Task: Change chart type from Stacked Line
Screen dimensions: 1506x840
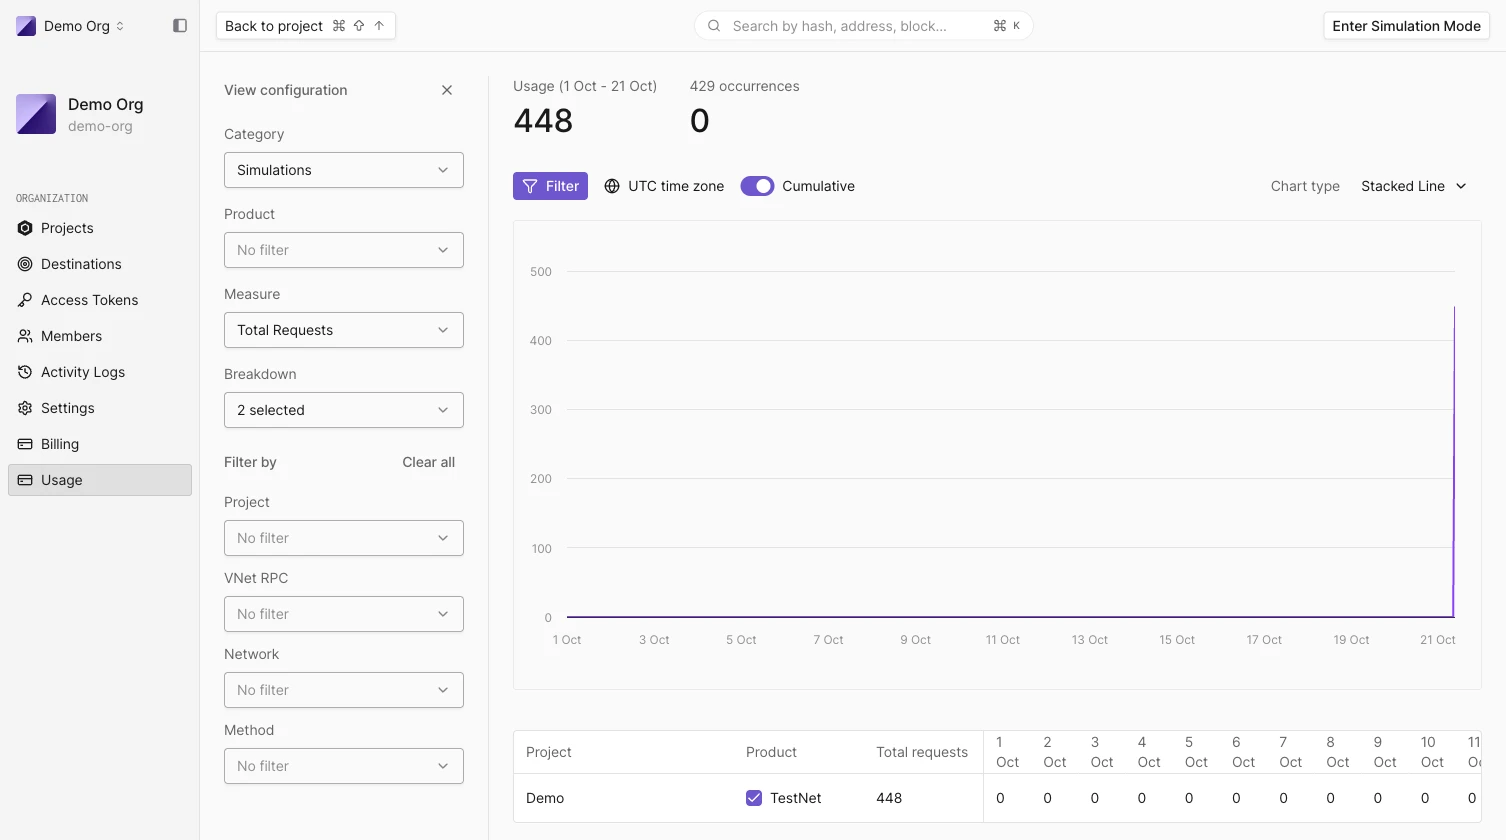Action: (x=1414, y=186)
